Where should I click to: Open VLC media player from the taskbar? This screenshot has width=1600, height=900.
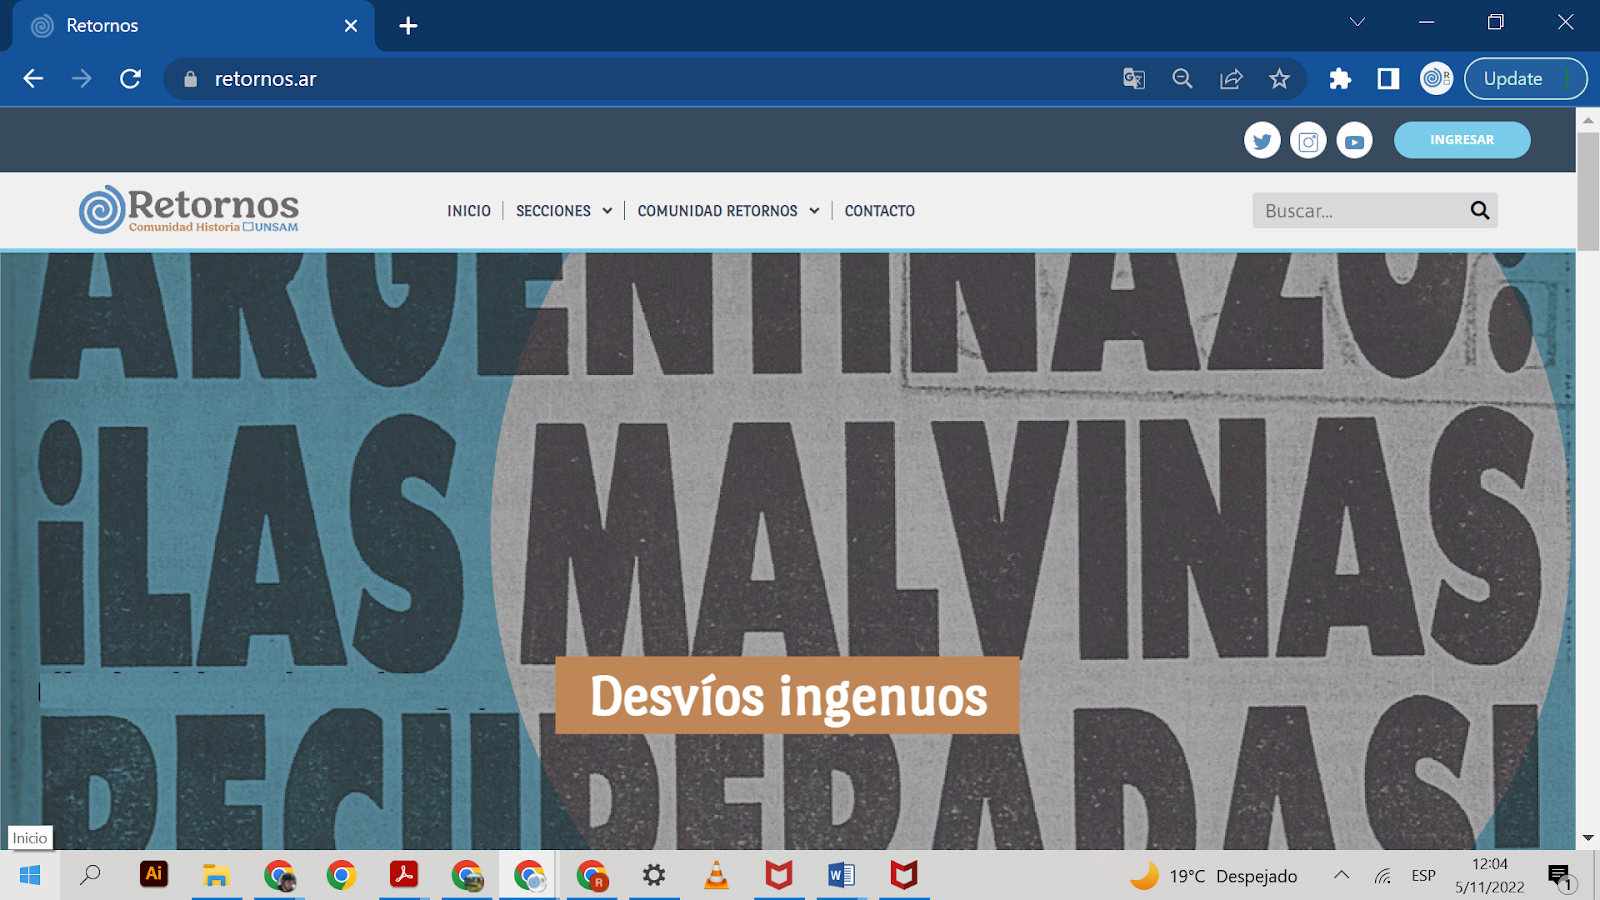coord(716,876)
